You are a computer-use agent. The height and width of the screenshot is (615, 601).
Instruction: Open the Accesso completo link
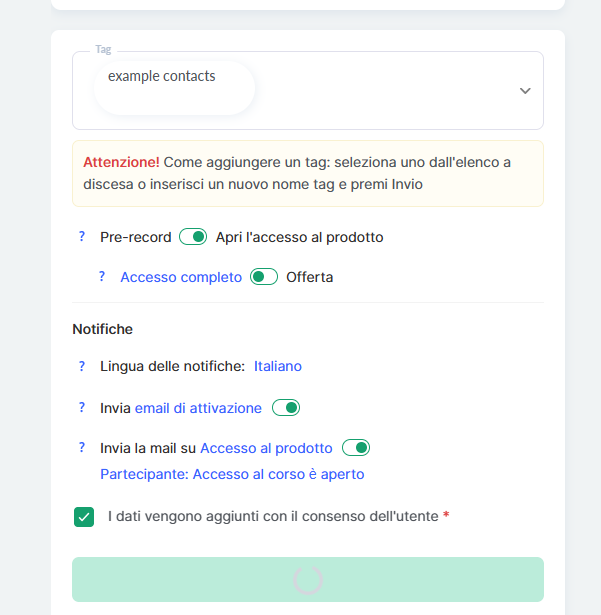tap(181, 277)
